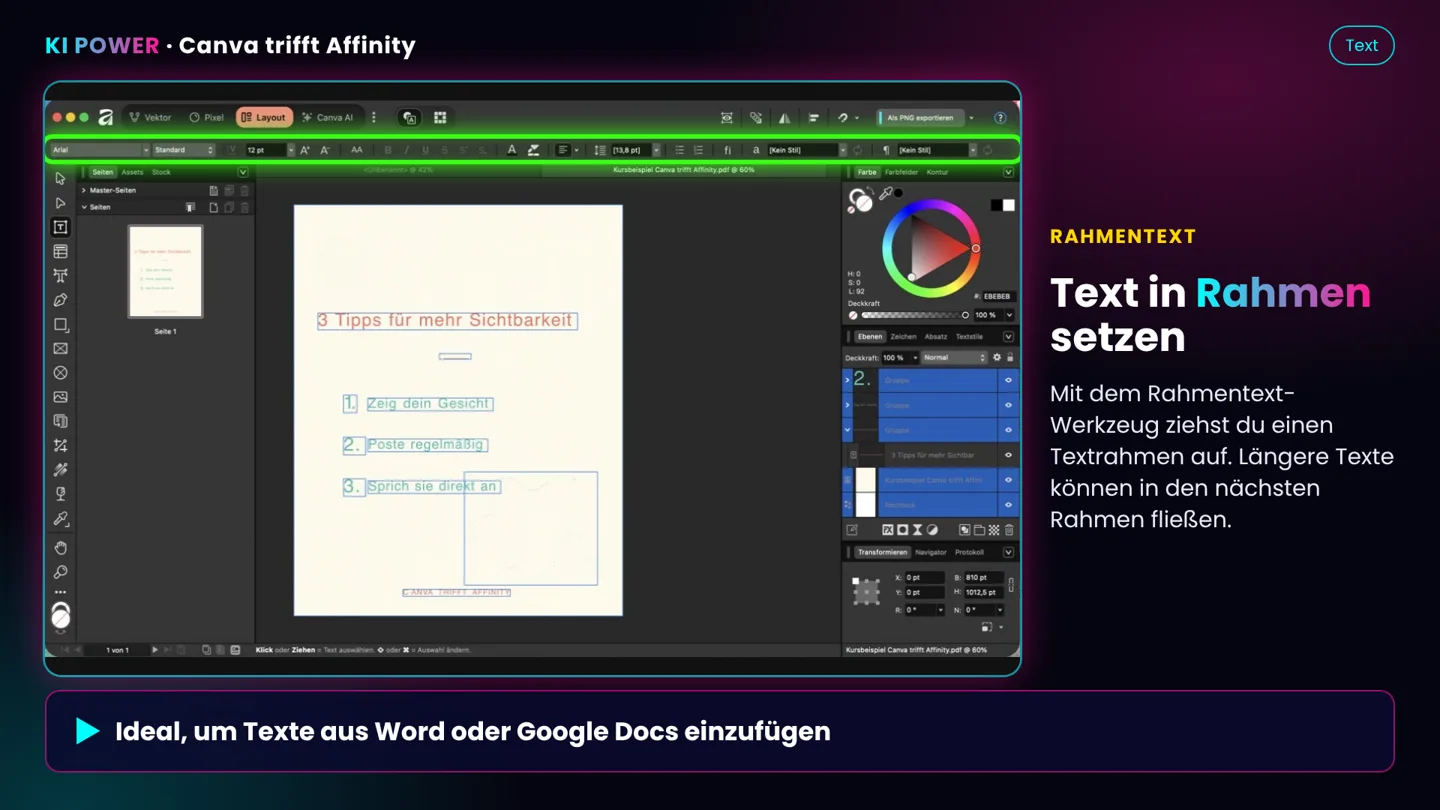Select the Move tool arrow

[60, 179]
